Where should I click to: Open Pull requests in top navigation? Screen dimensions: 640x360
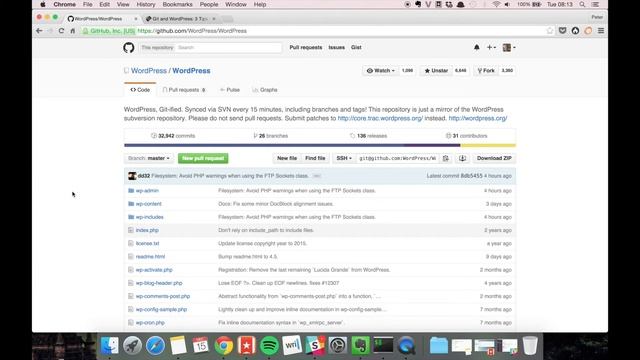point(306,47)
